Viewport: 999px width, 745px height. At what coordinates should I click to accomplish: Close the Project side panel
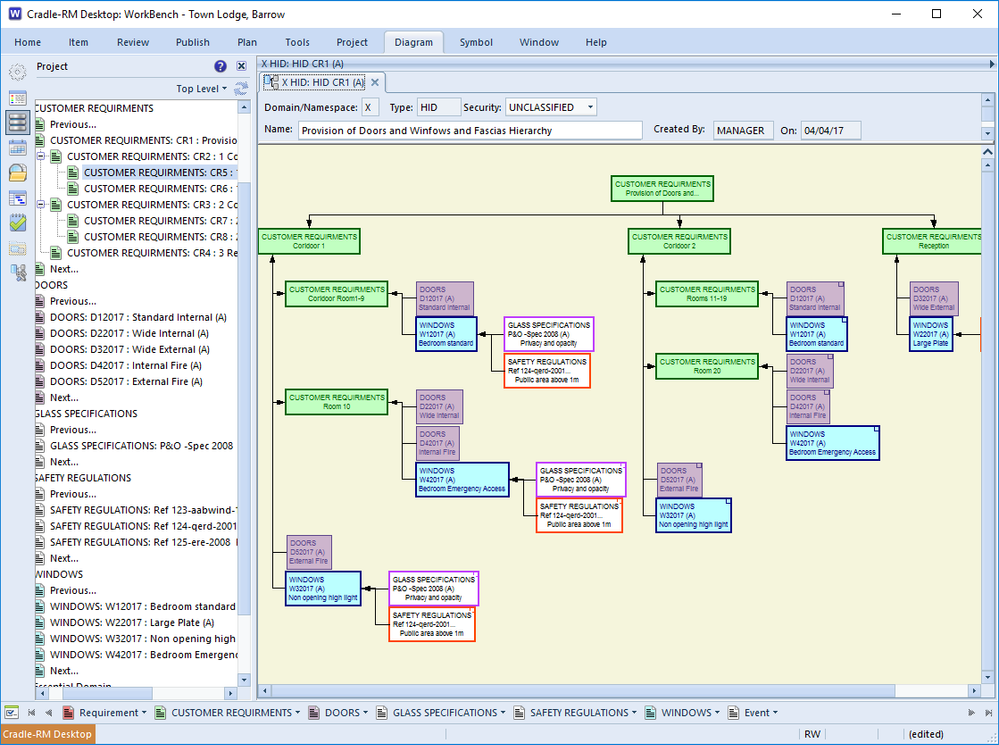pos(241,66)
